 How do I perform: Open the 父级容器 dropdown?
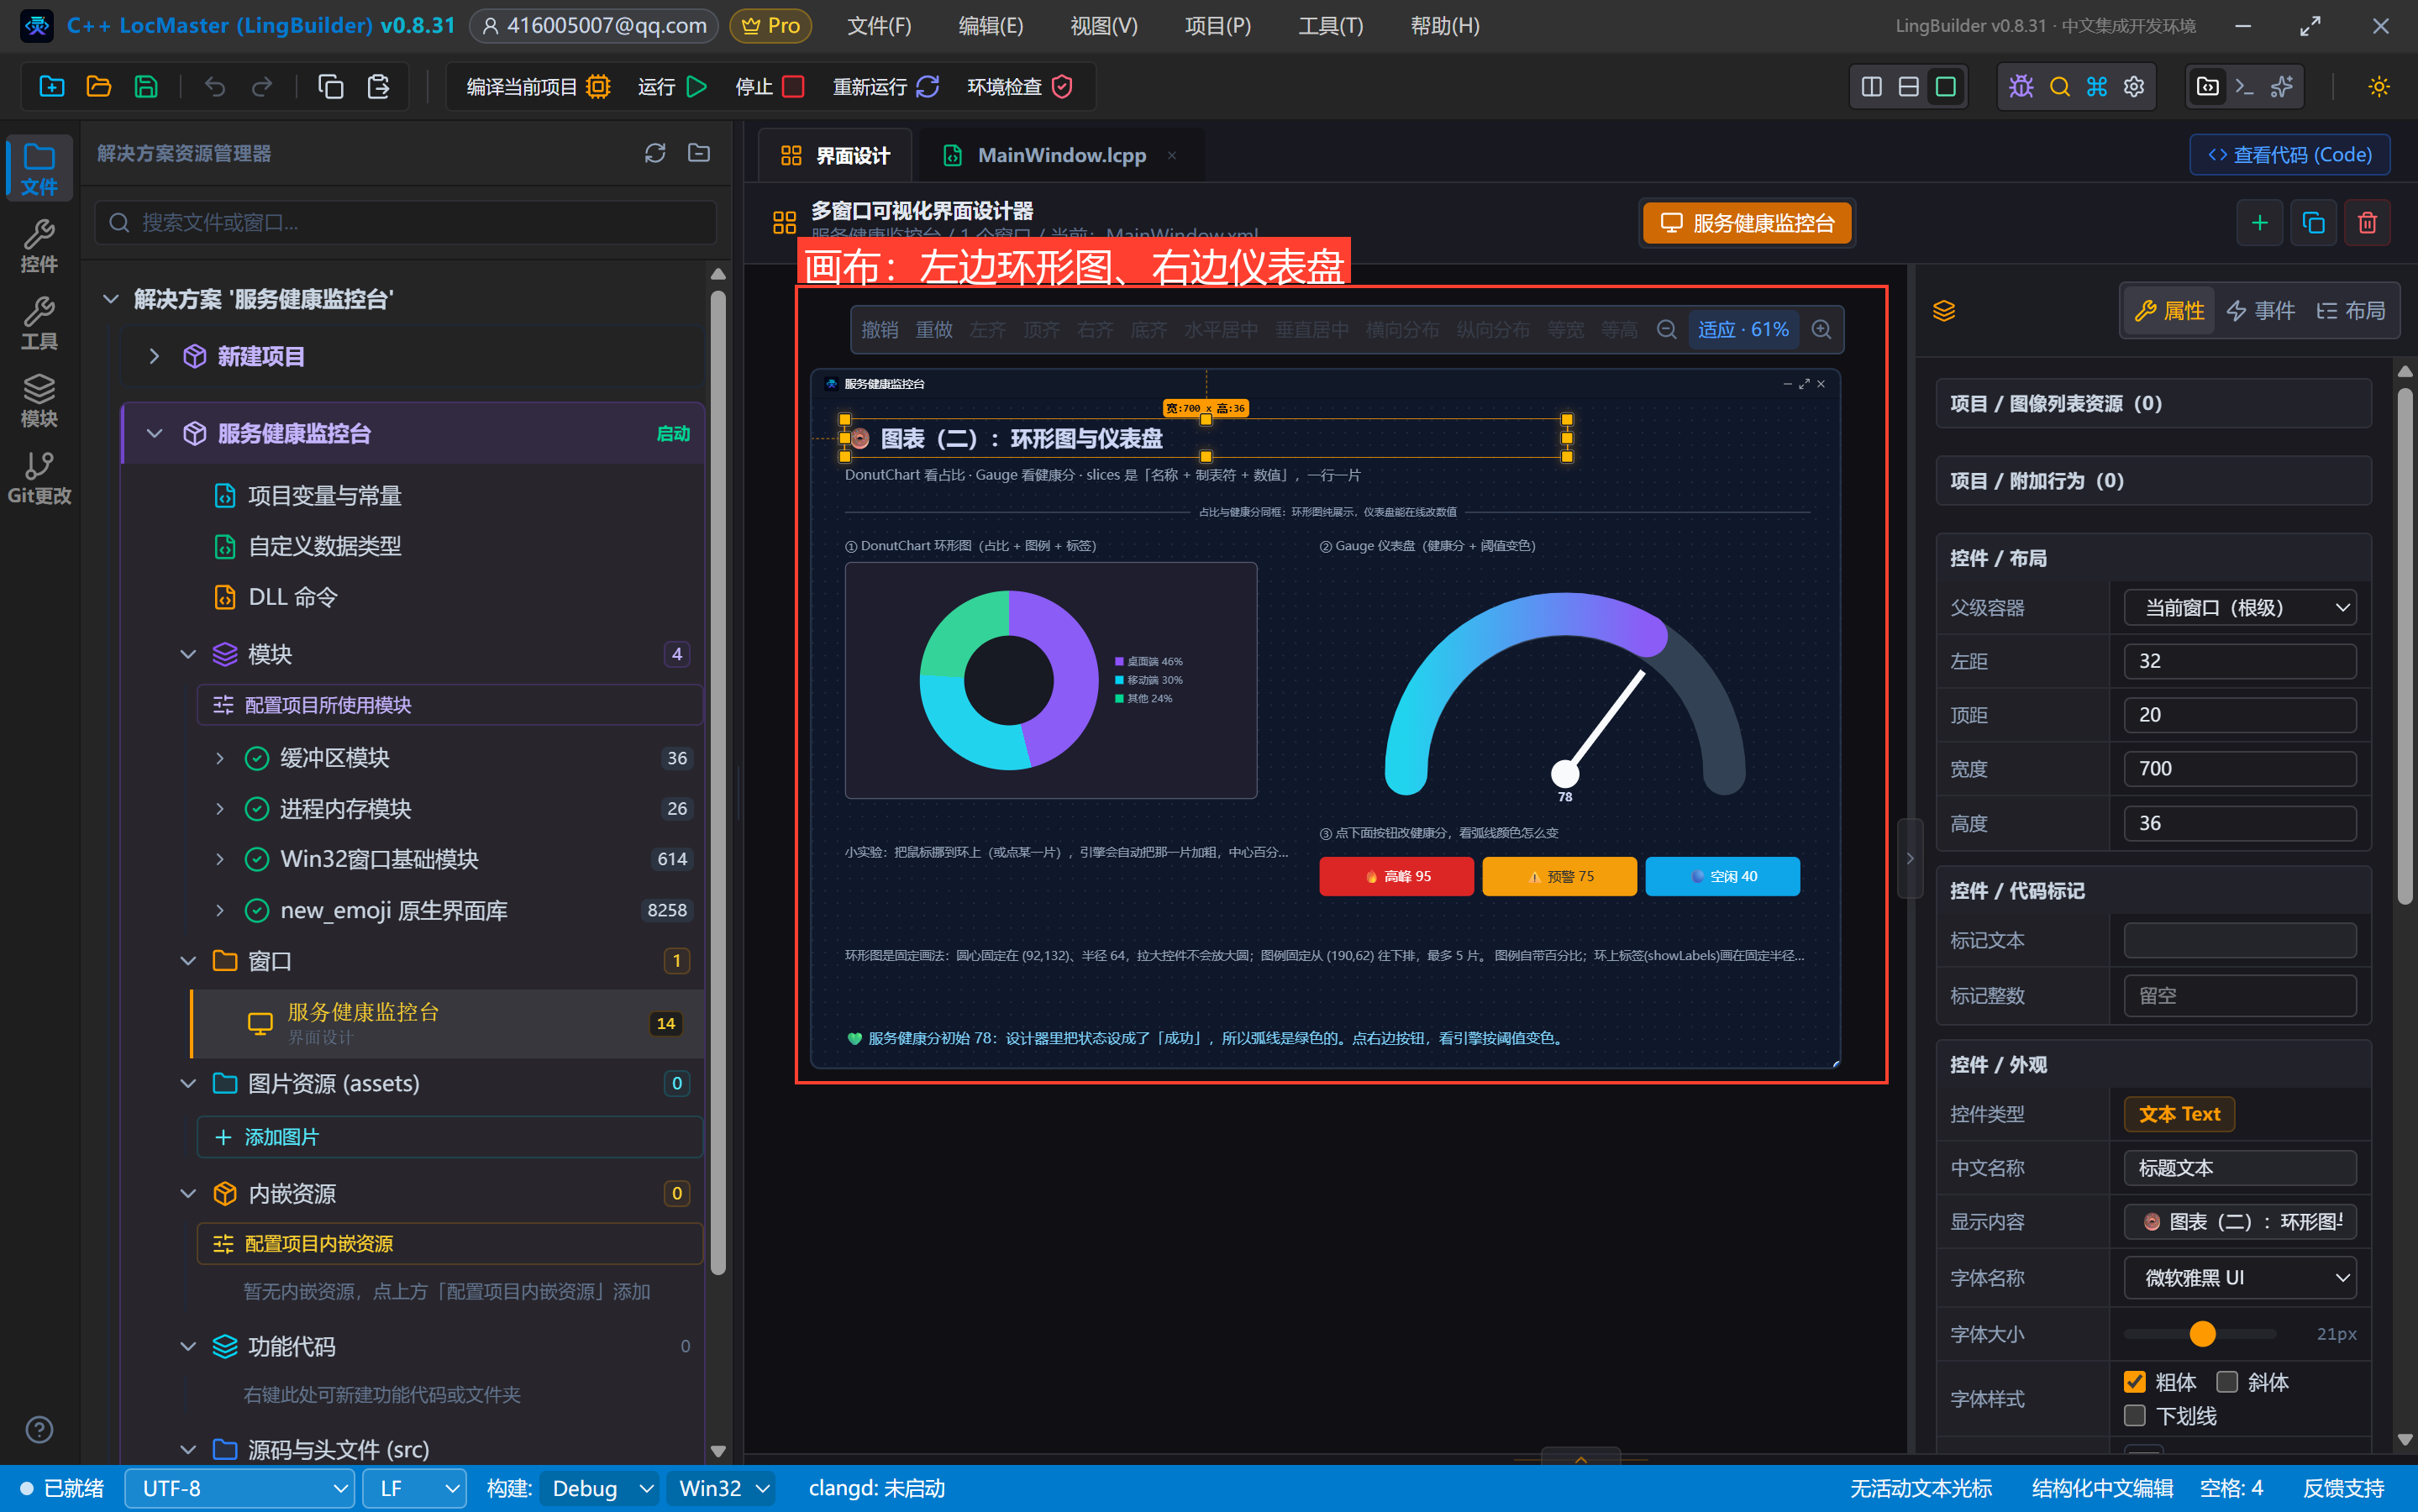pos(2240,608)
